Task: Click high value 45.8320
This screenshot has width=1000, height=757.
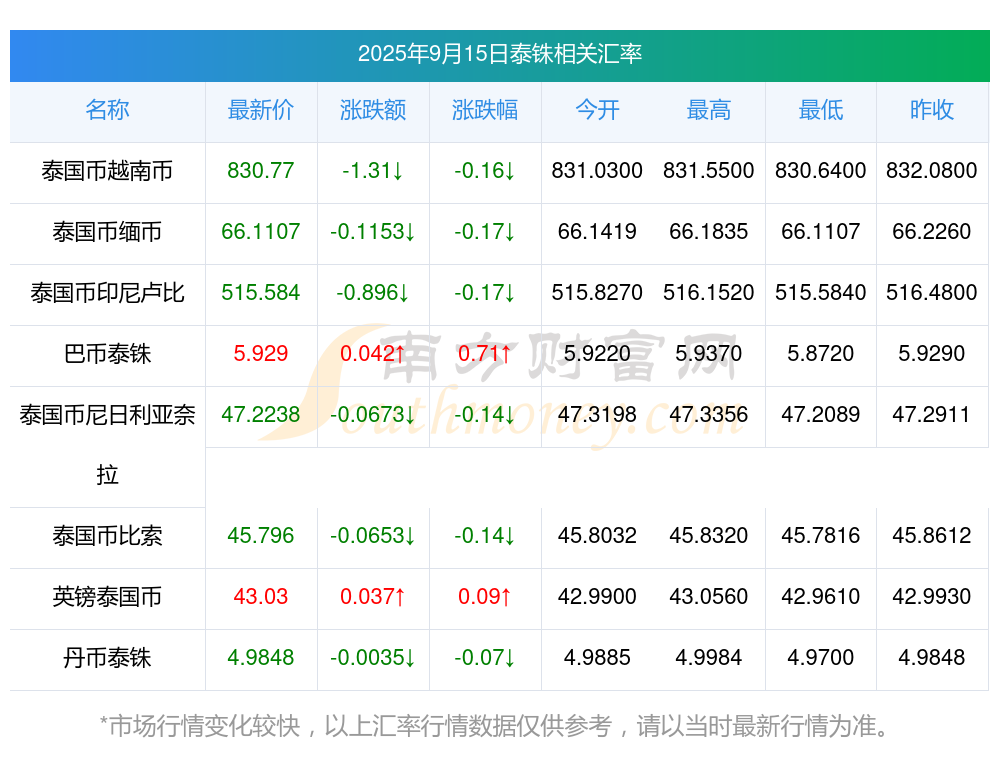Action: 709,536
